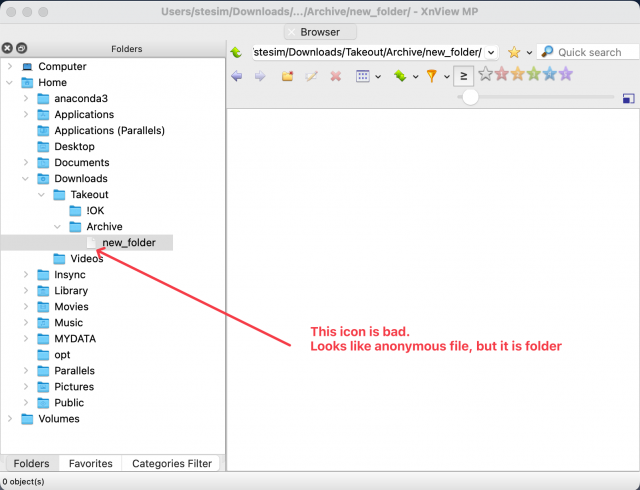Click the quick search magnifier icon
Viewport: 640px width, 490px height.
coord(547,52)
